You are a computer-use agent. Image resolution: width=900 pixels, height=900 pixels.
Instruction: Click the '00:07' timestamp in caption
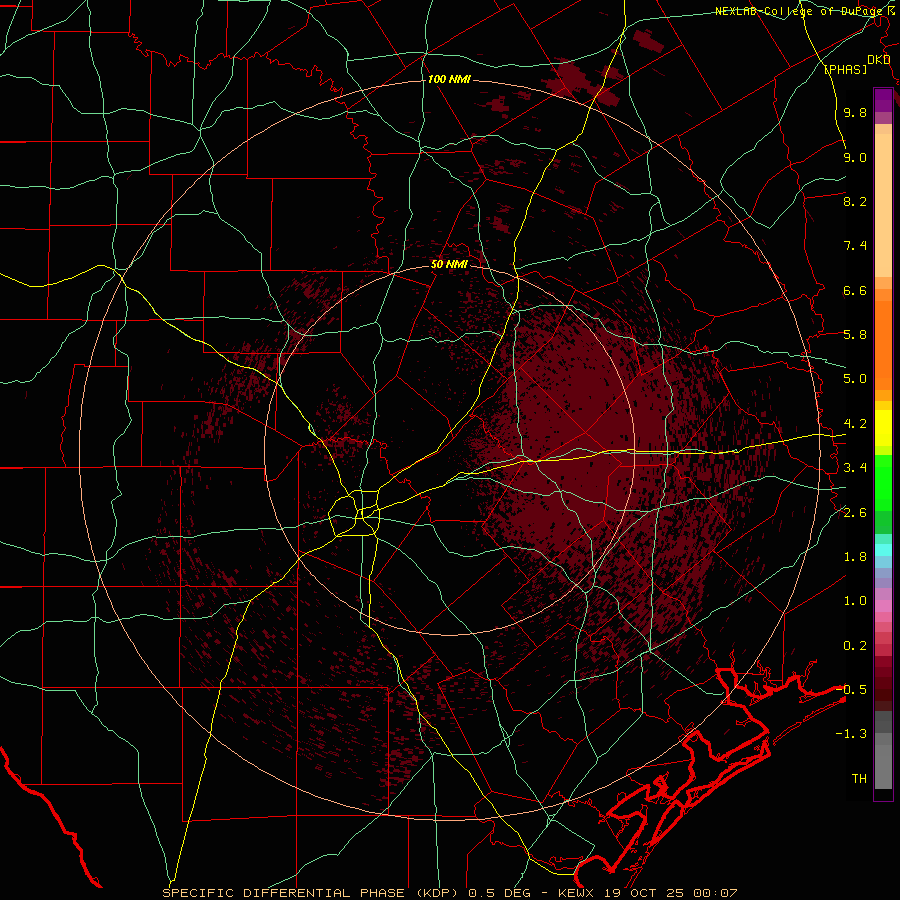717,893
